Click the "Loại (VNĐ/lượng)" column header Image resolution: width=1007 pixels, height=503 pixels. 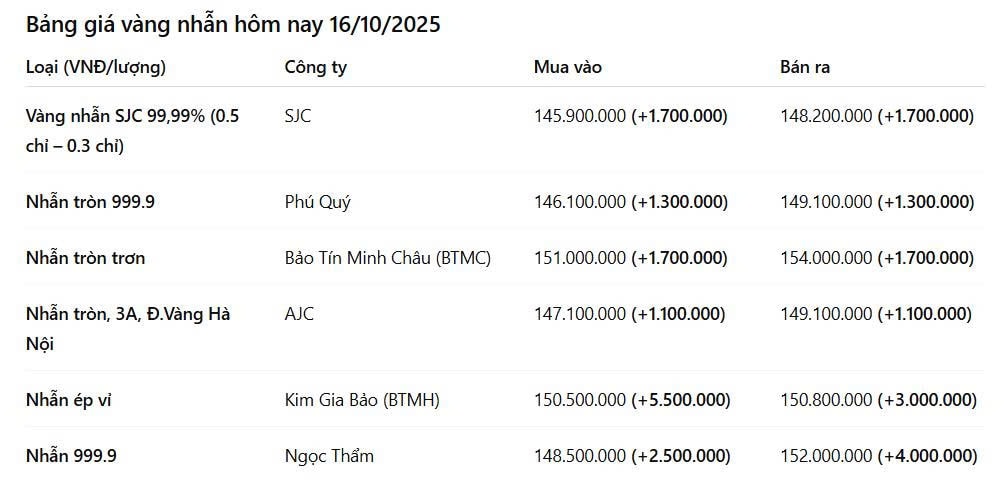click(x=96, y=67)
